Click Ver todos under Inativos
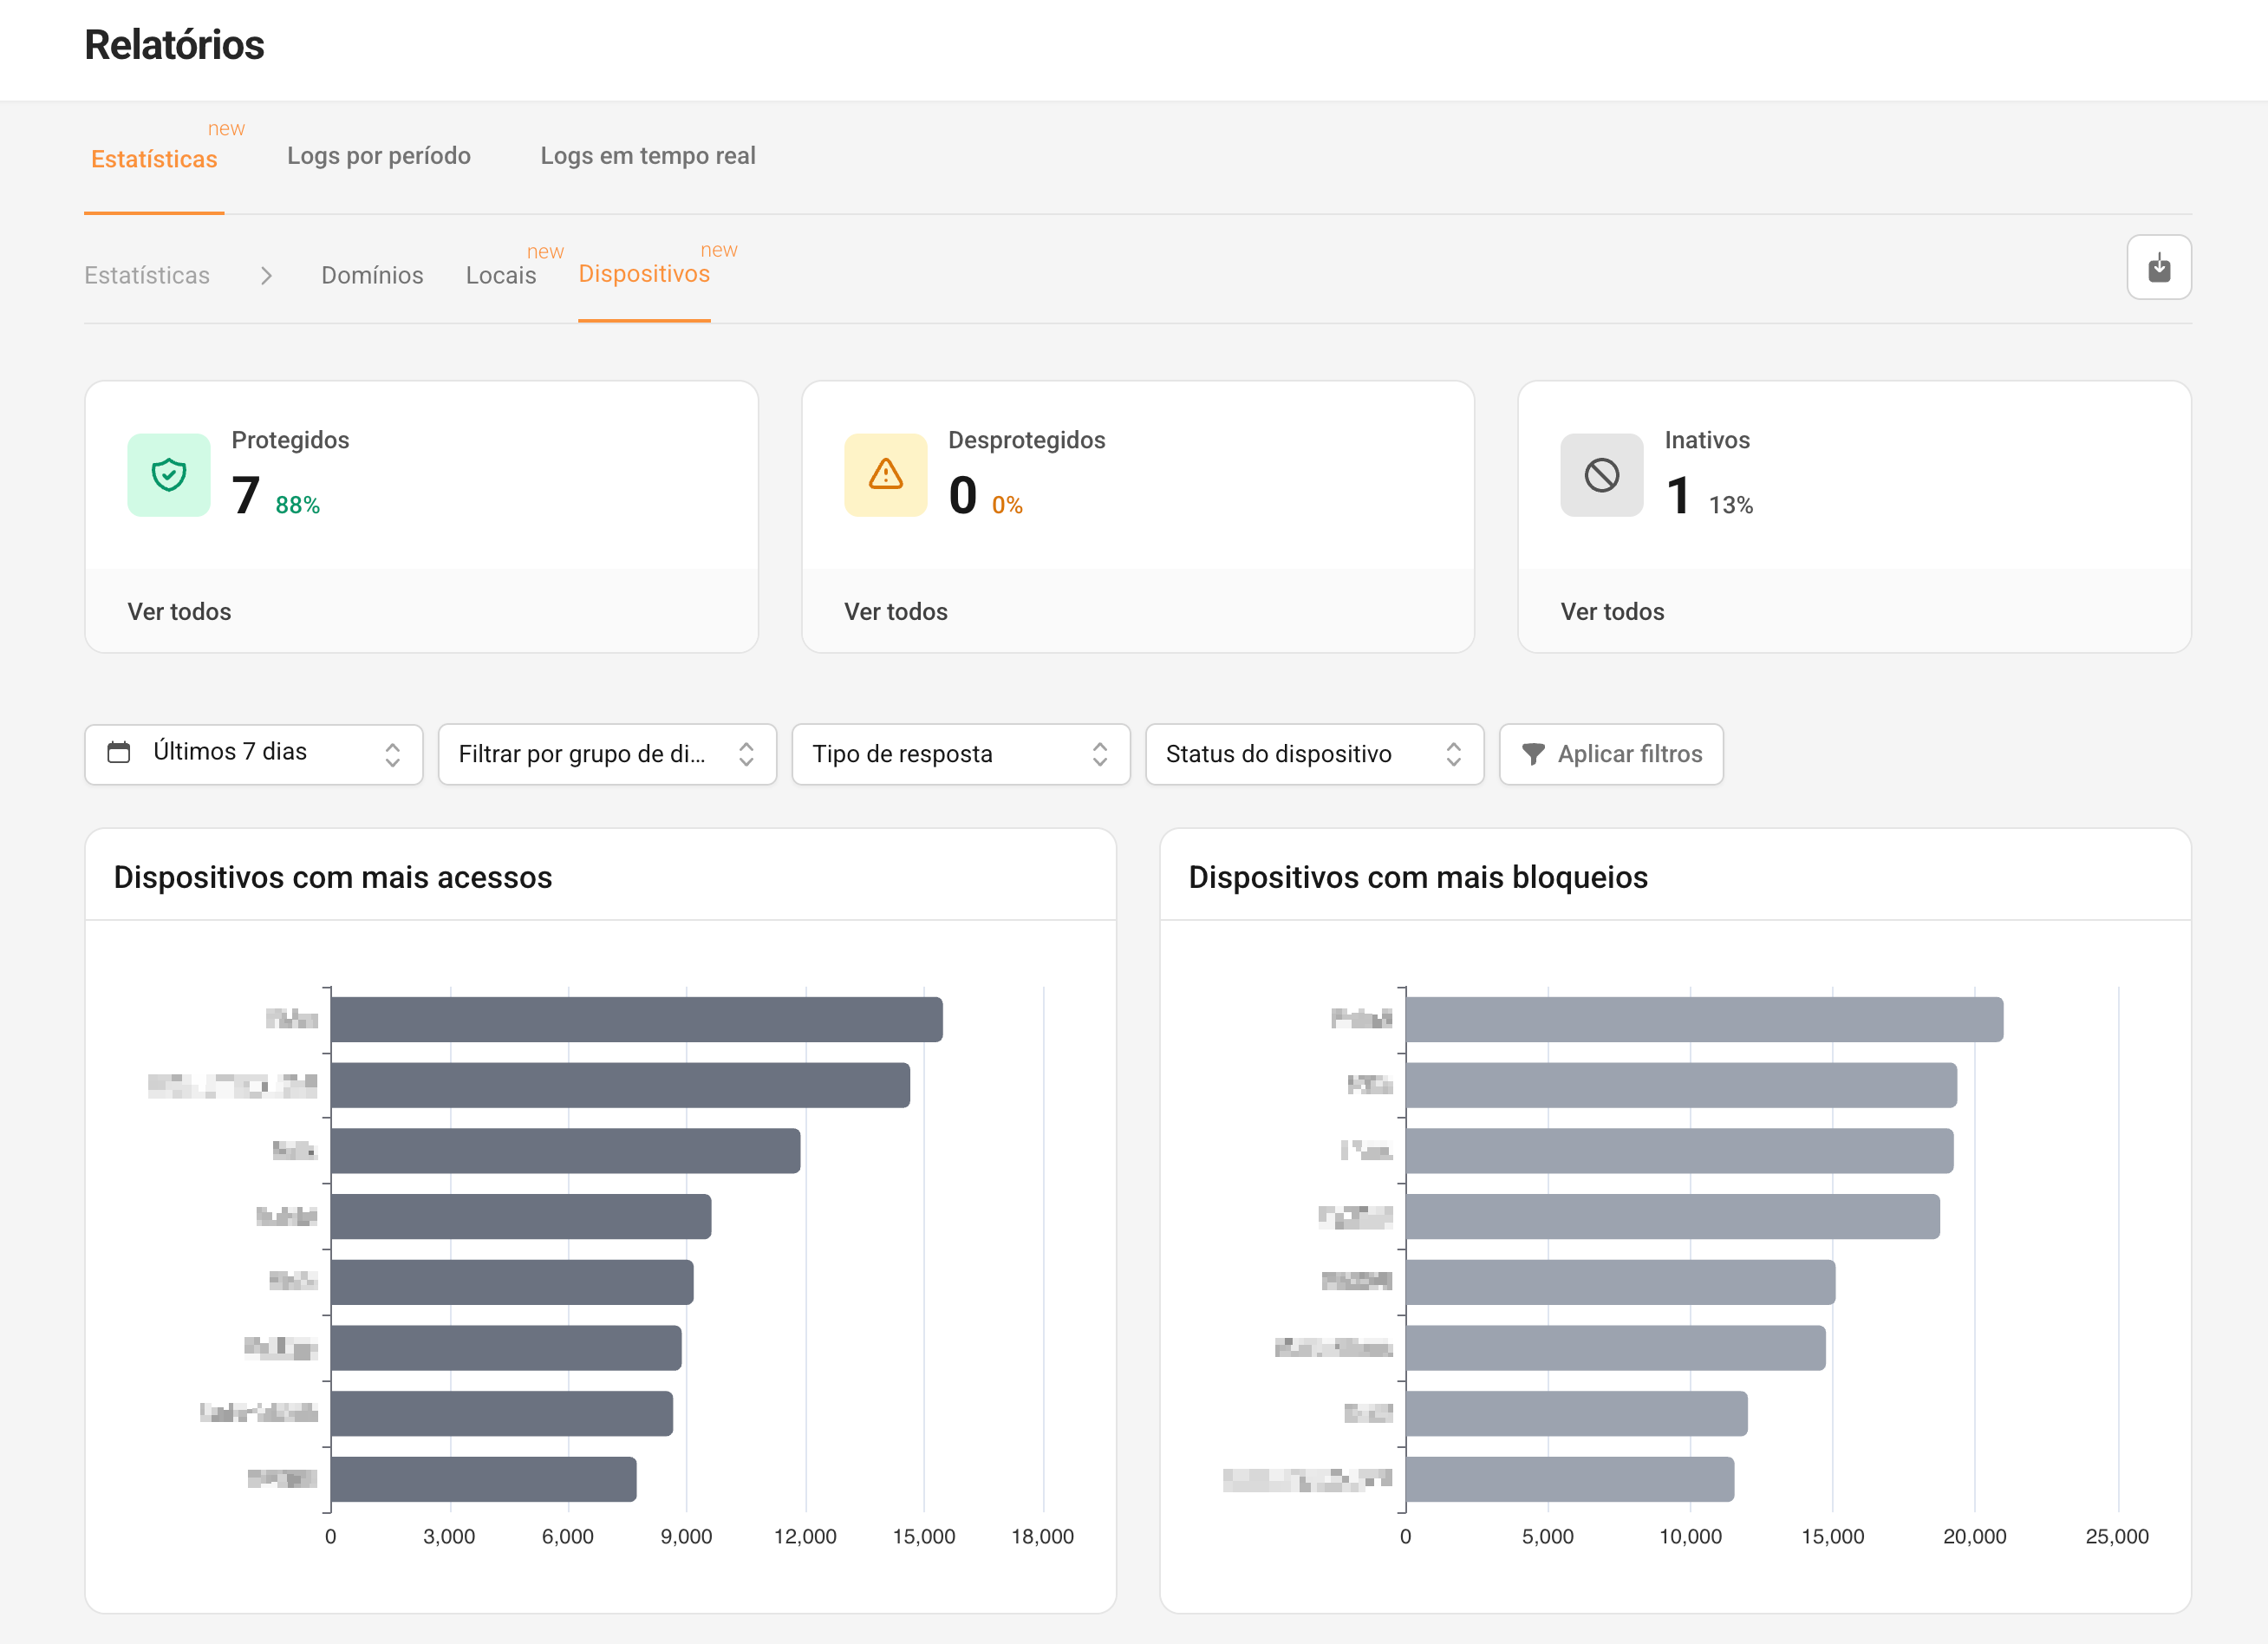 (x=1612, y=612)
